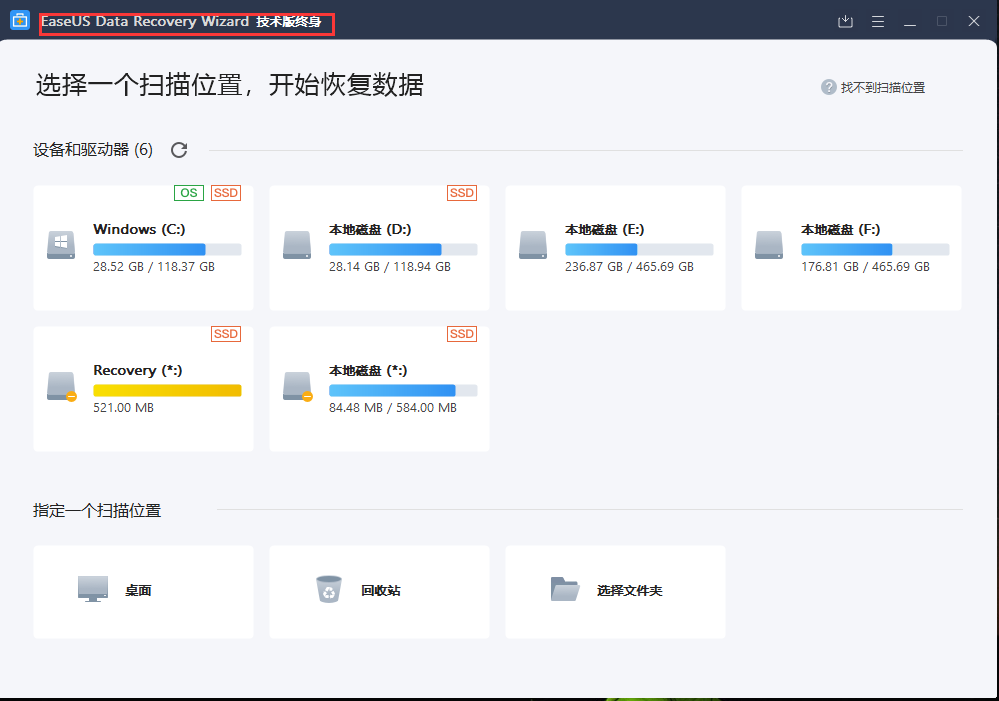Click the 桌面 desktop monitor icon

pyautogui.click(x=93, y=589)
